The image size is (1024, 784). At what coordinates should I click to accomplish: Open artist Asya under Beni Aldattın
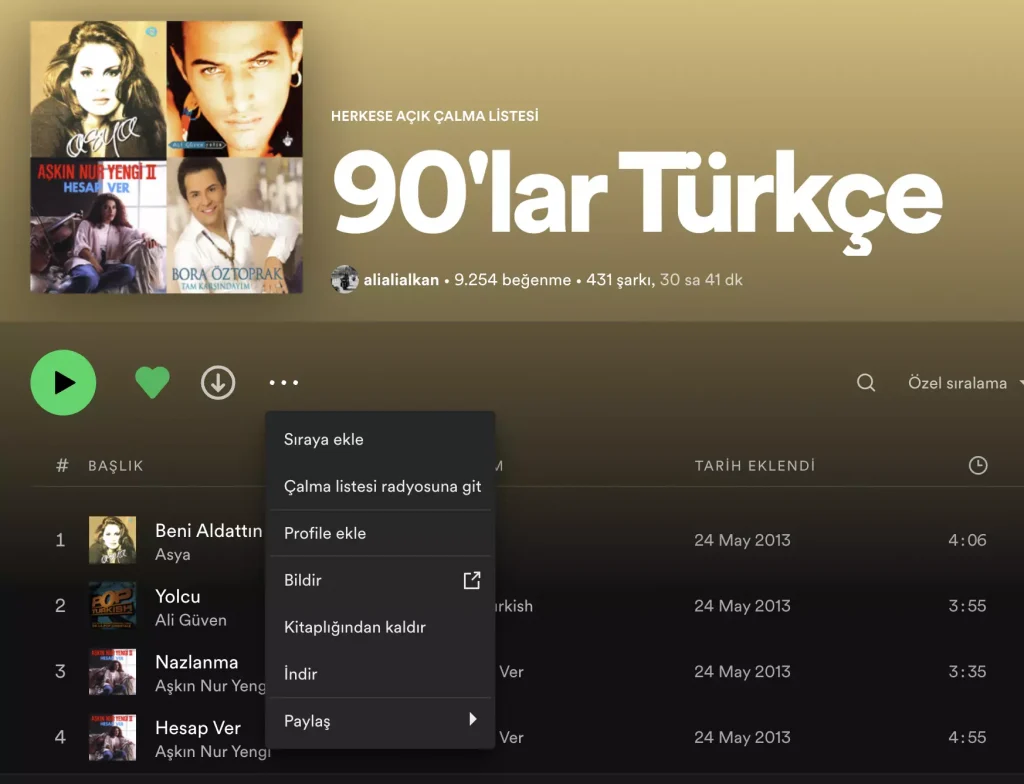[x=172, y=555]
